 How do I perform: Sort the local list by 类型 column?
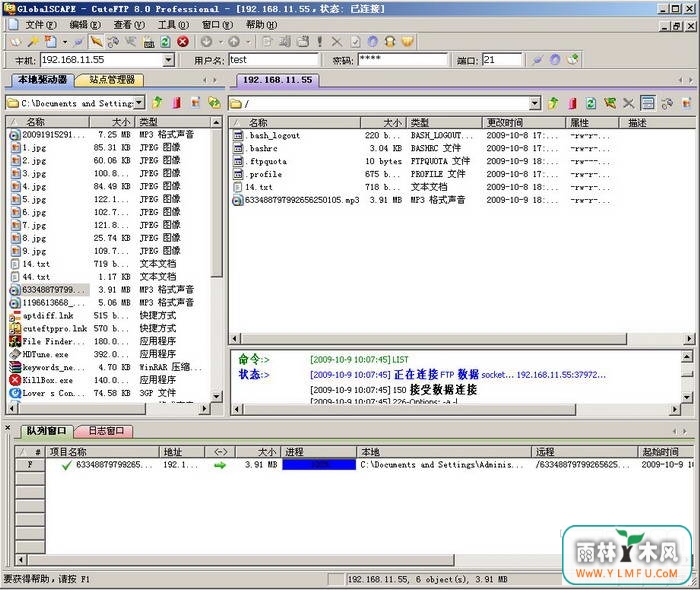(x=173, y=122)
